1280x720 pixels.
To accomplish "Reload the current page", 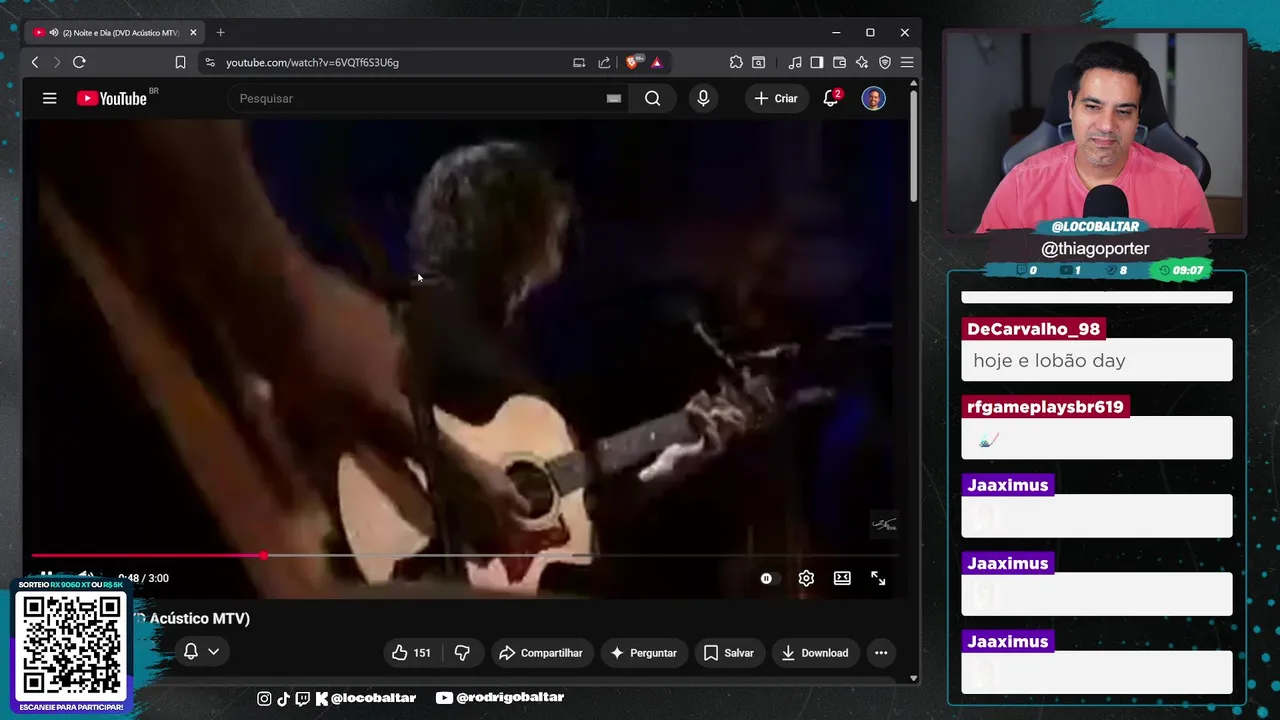I will tap(79, 62).
